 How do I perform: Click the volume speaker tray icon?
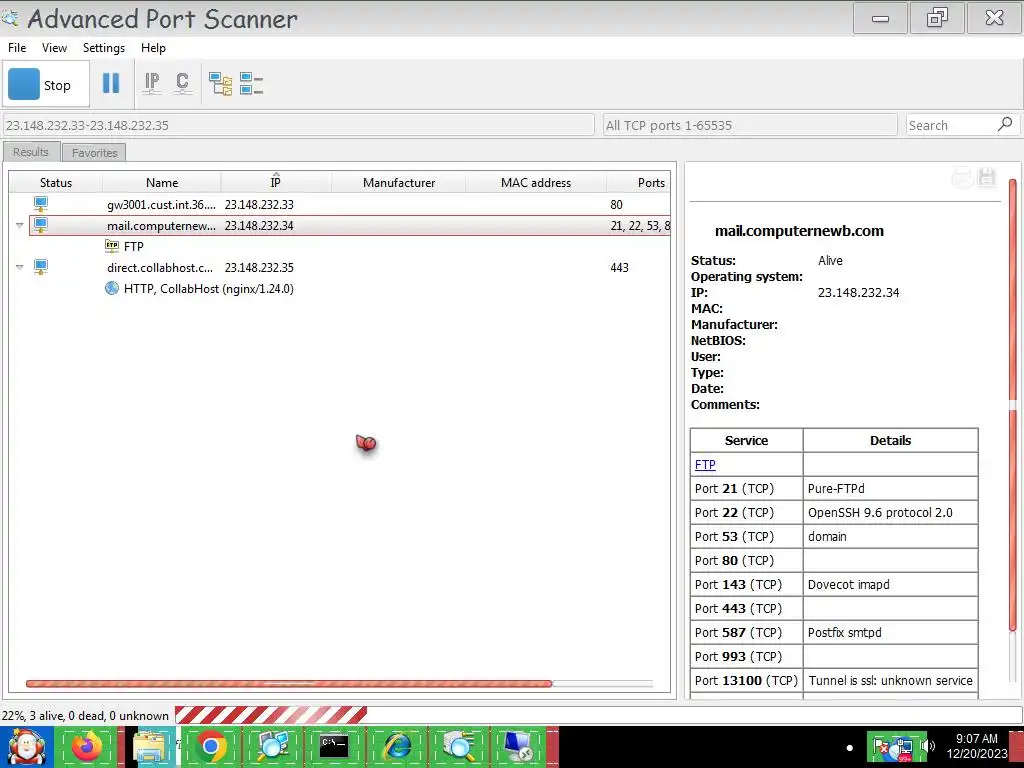point(928,746)
